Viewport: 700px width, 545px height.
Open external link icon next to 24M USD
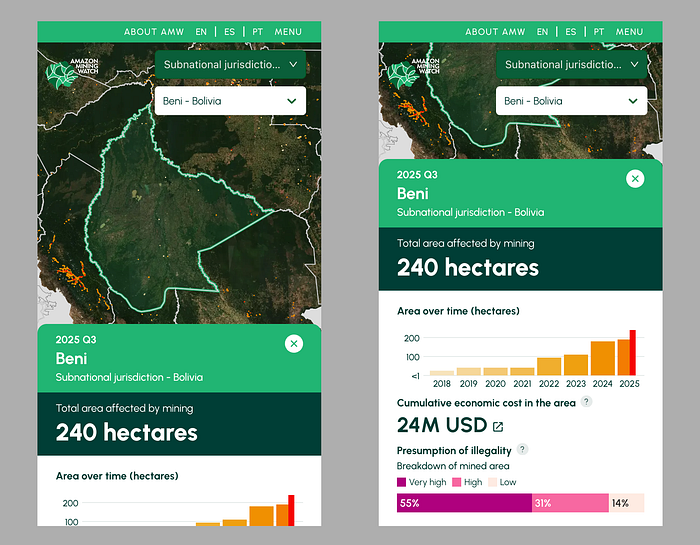(498, 427)
